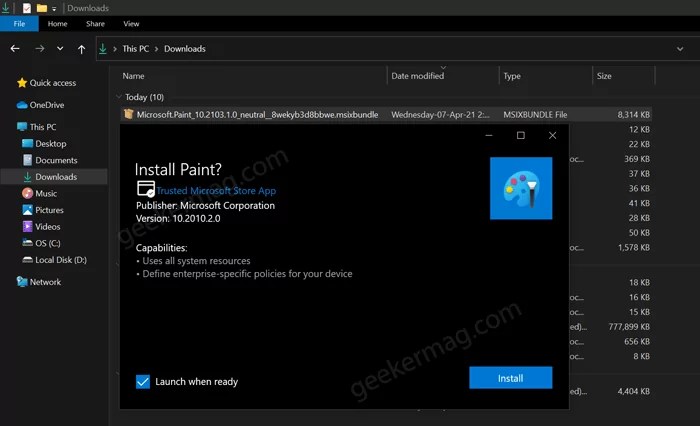The image size is (700, 426).
Task: Open quick access toolbar customize dropdown
Action: tap(54, 8)
